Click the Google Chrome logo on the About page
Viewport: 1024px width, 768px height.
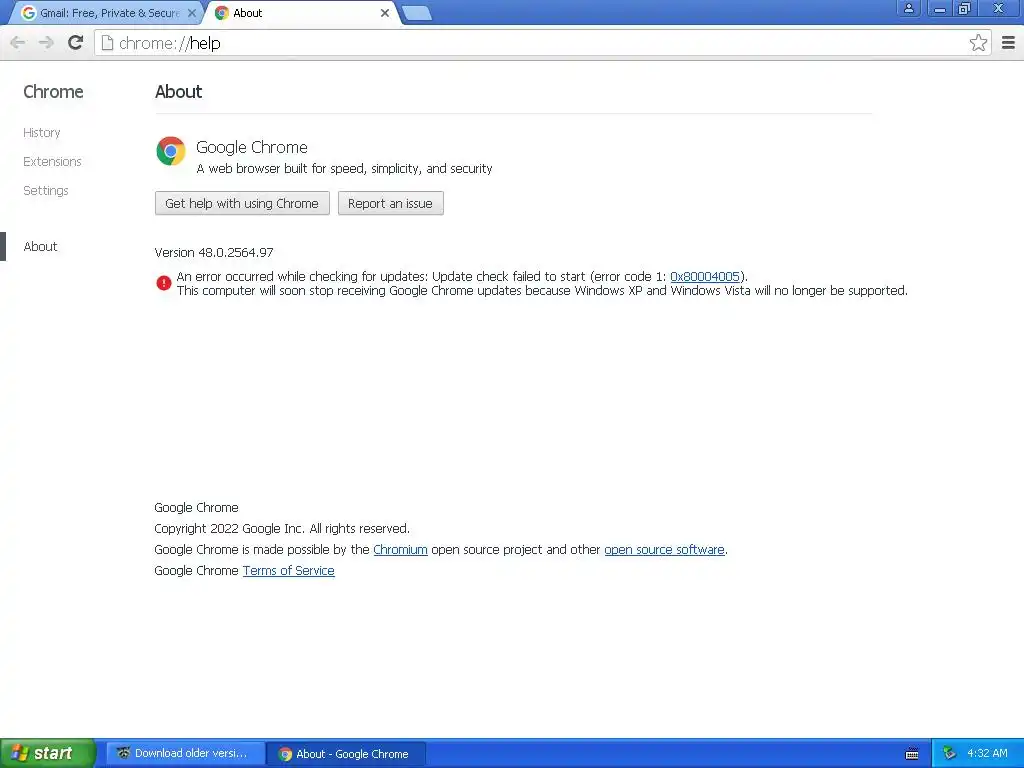point(170,151)
